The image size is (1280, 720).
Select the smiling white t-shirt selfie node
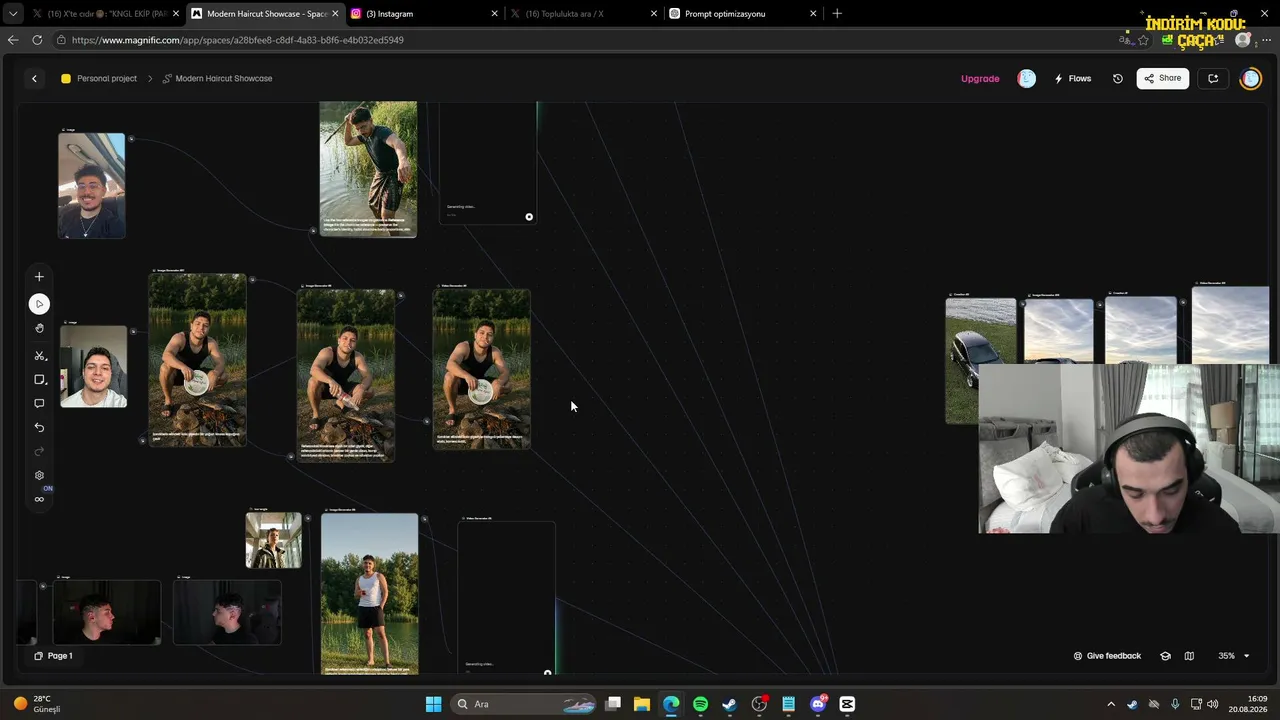(93, 366)
